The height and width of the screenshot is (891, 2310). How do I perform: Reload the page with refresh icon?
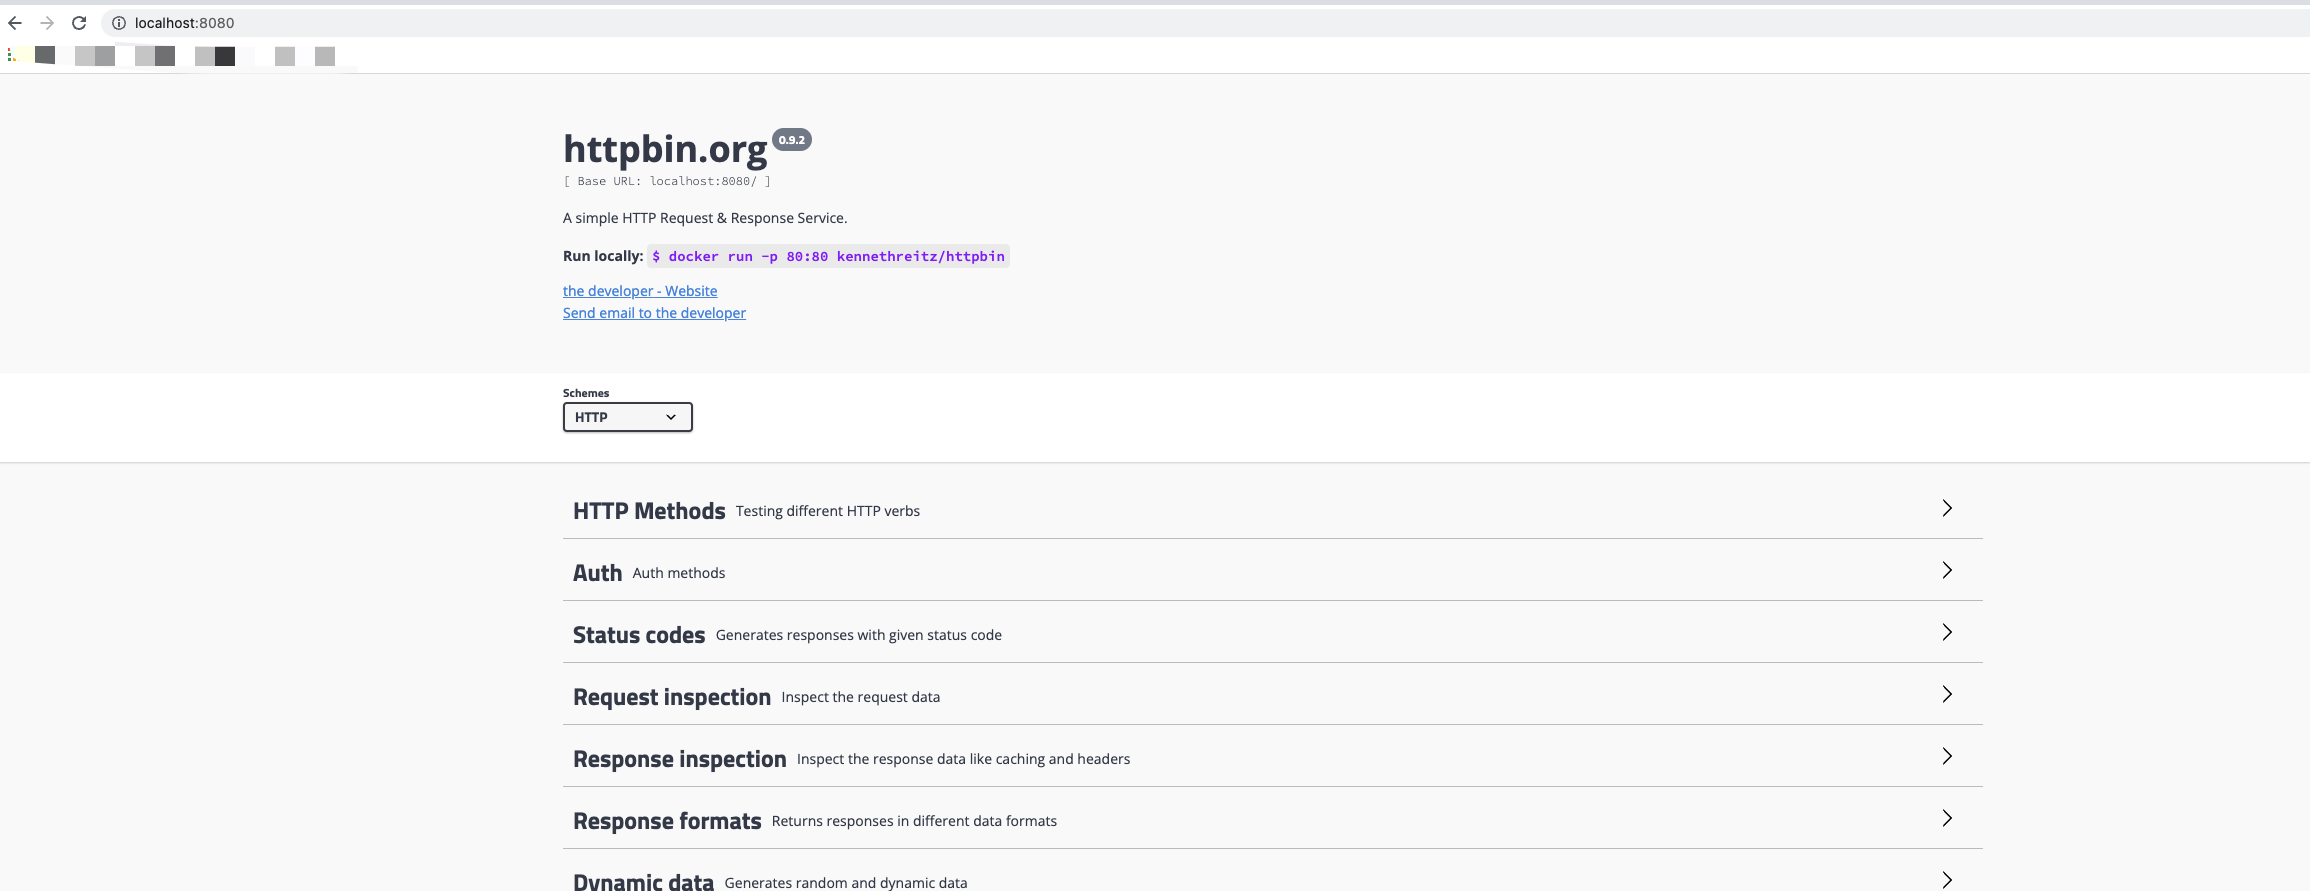(79, 23)
